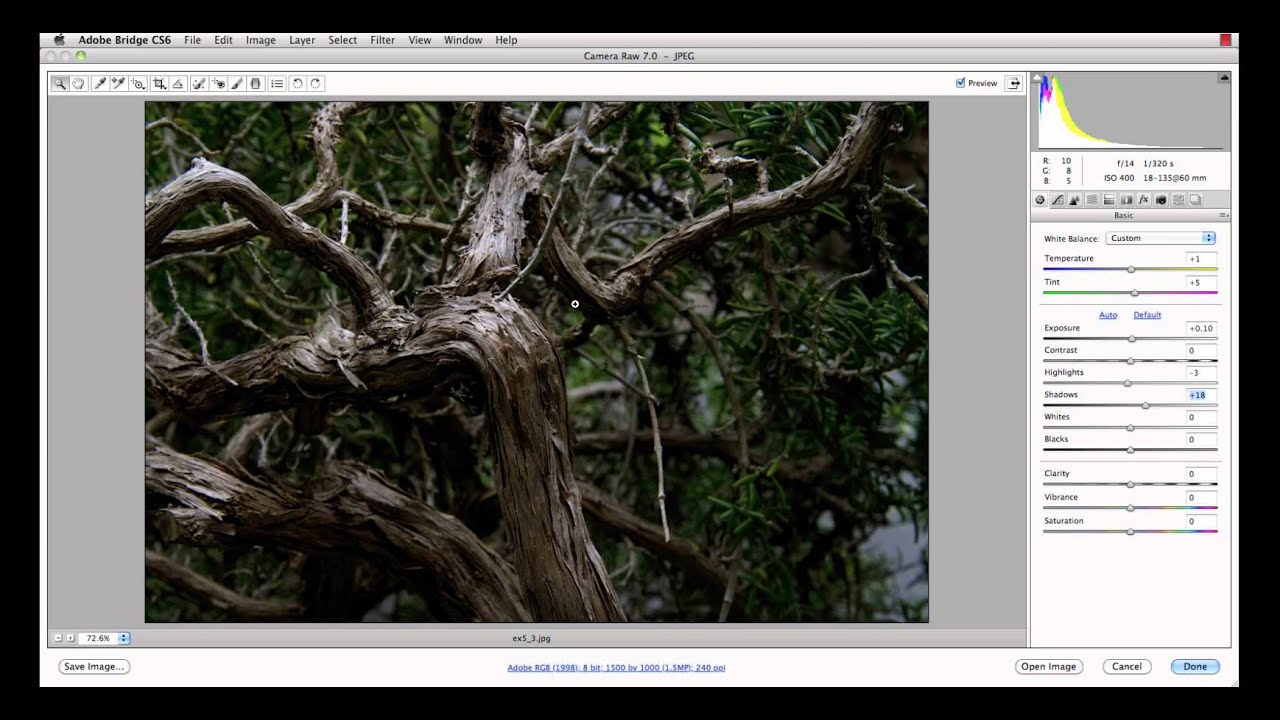
Task: Open the White Balance dropdown
Action: (1161, 238)
